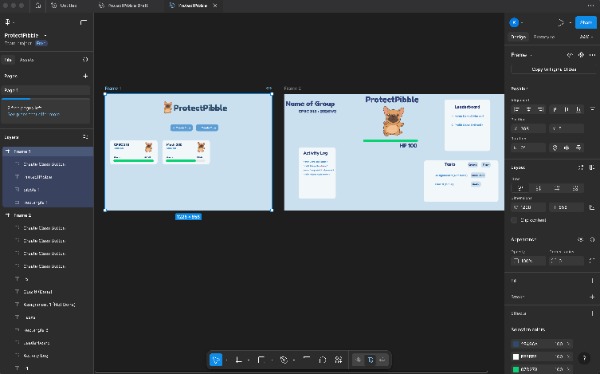This screenshot has width=600, height=374.
Task: Collapse the left sidebar panel
Action: click(x=83, y=22)
